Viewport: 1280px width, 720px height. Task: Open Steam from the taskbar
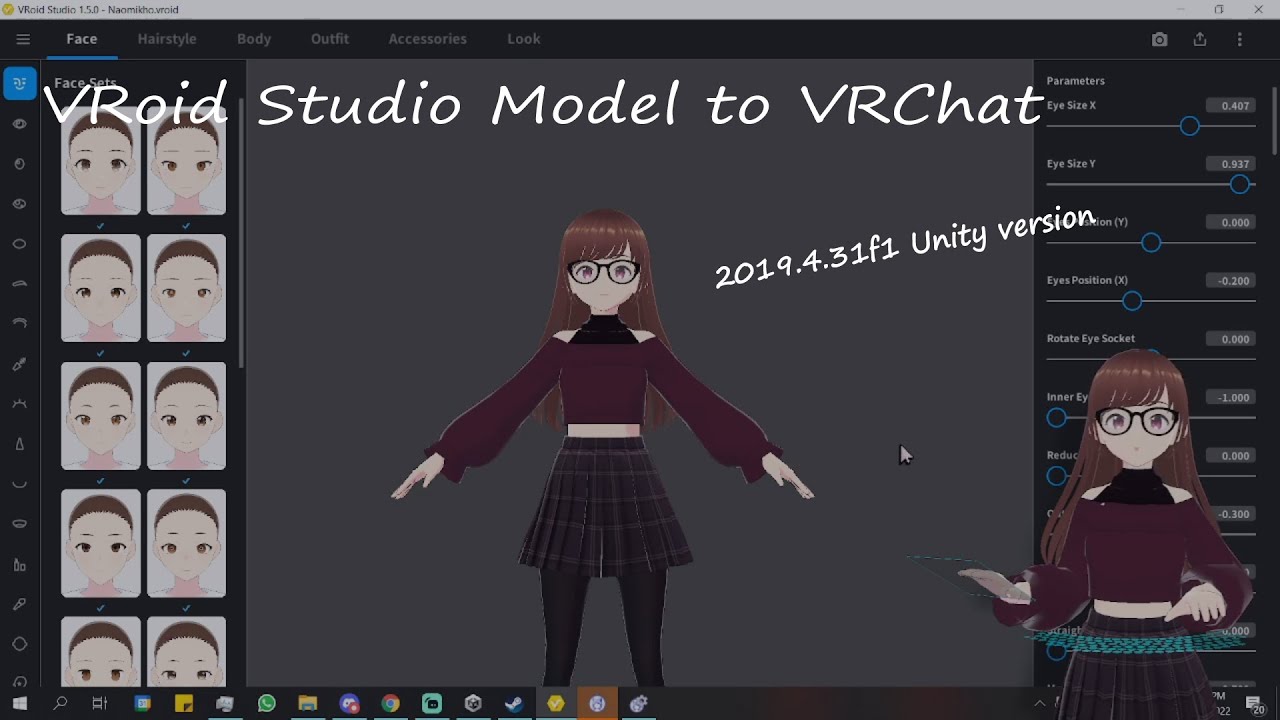click(x=514, y=704)
